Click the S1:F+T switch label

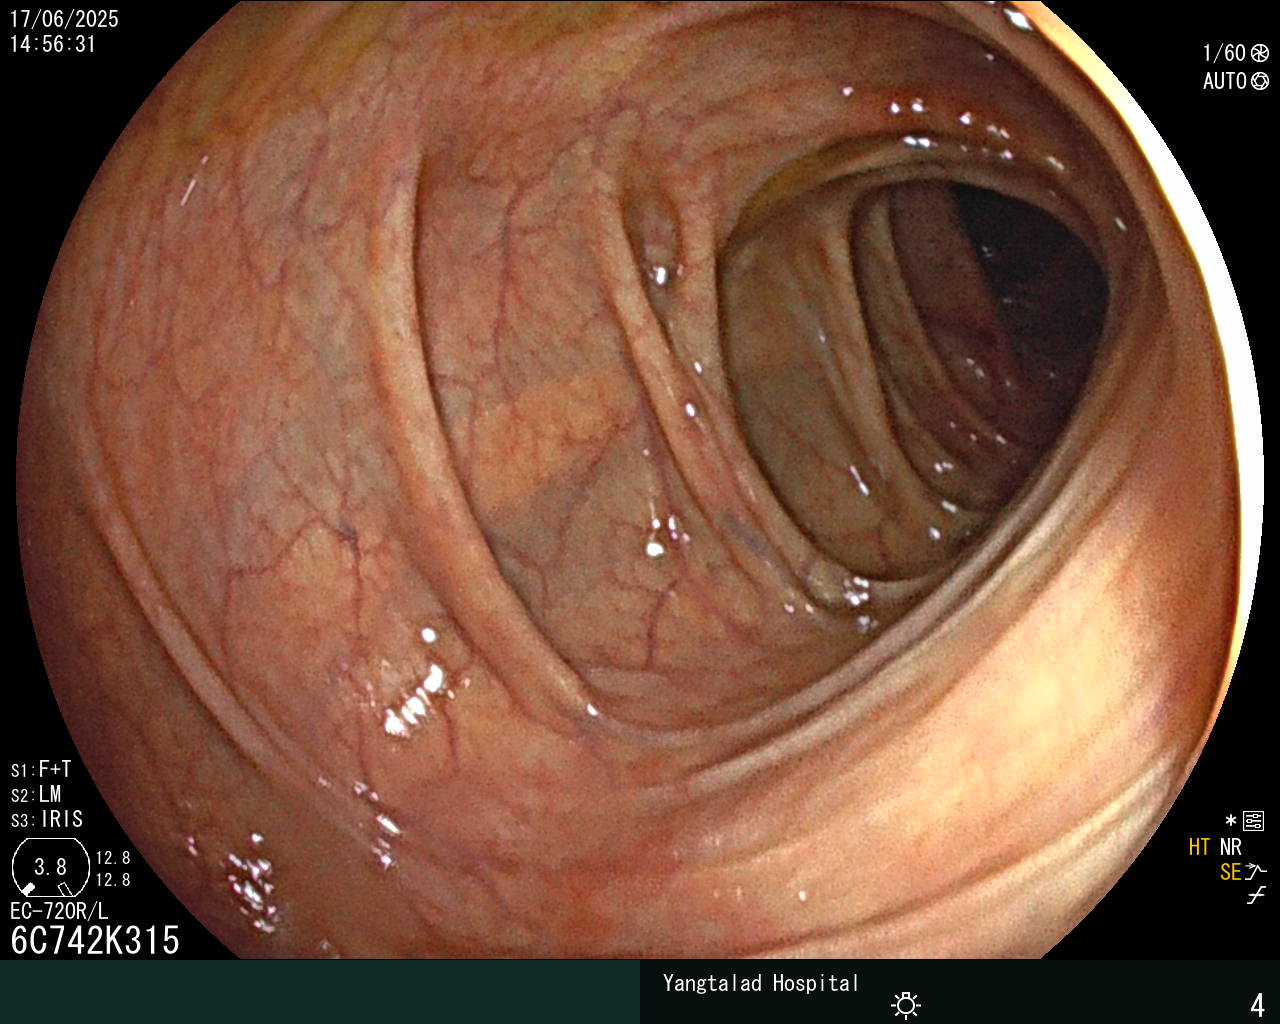(x=41, y=770)
